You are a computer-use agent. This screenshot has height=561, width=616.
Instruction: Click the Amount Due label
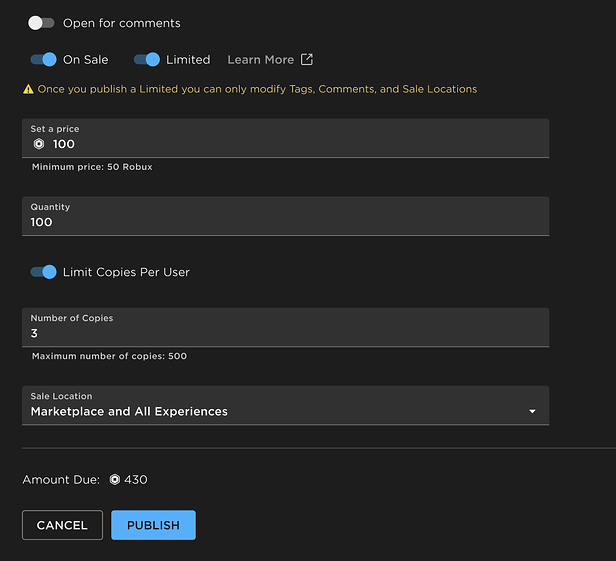coord(61,480)
